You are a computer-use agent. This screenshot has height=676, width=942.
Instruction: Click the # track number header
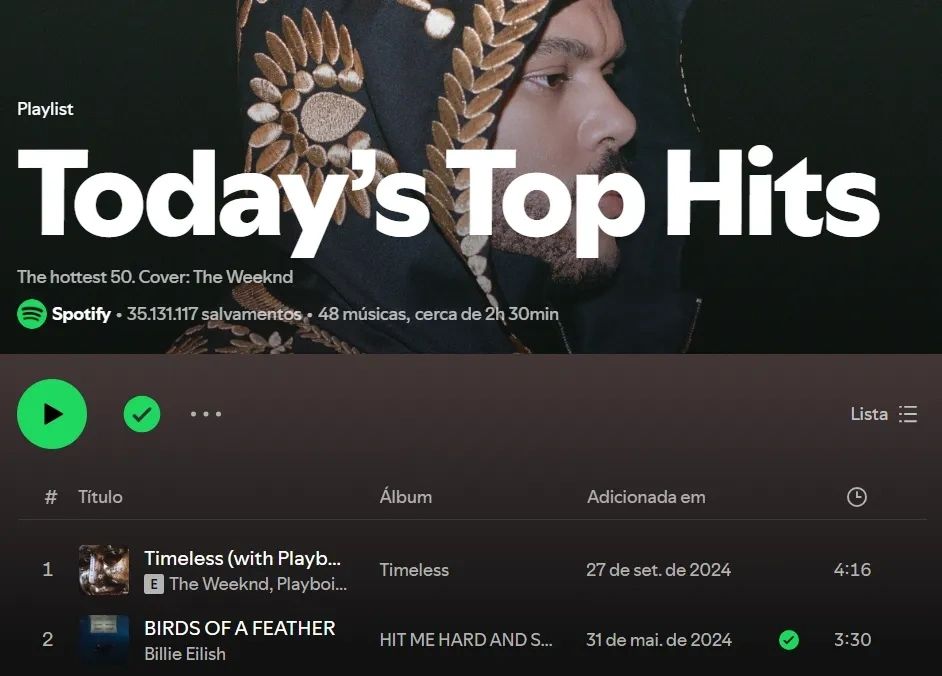click(x=51, y=497)
